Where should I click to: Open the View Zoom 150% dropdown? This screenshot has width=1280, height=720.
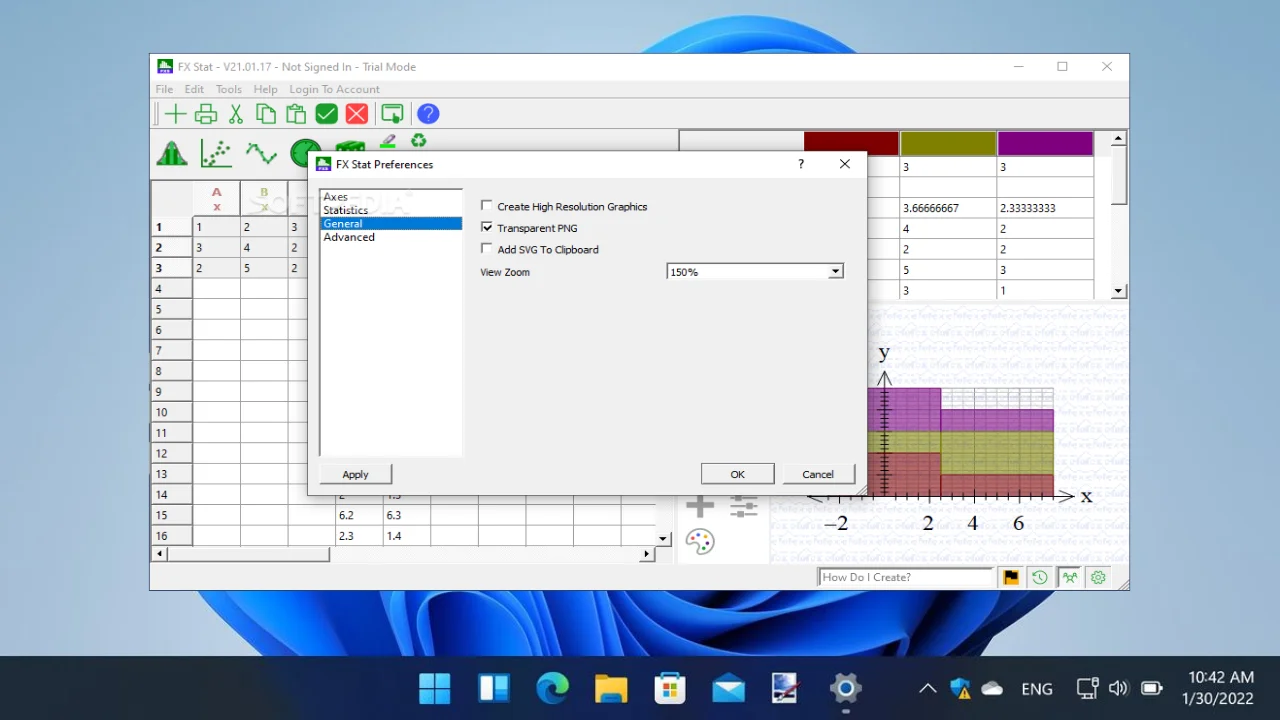(755, 272)
